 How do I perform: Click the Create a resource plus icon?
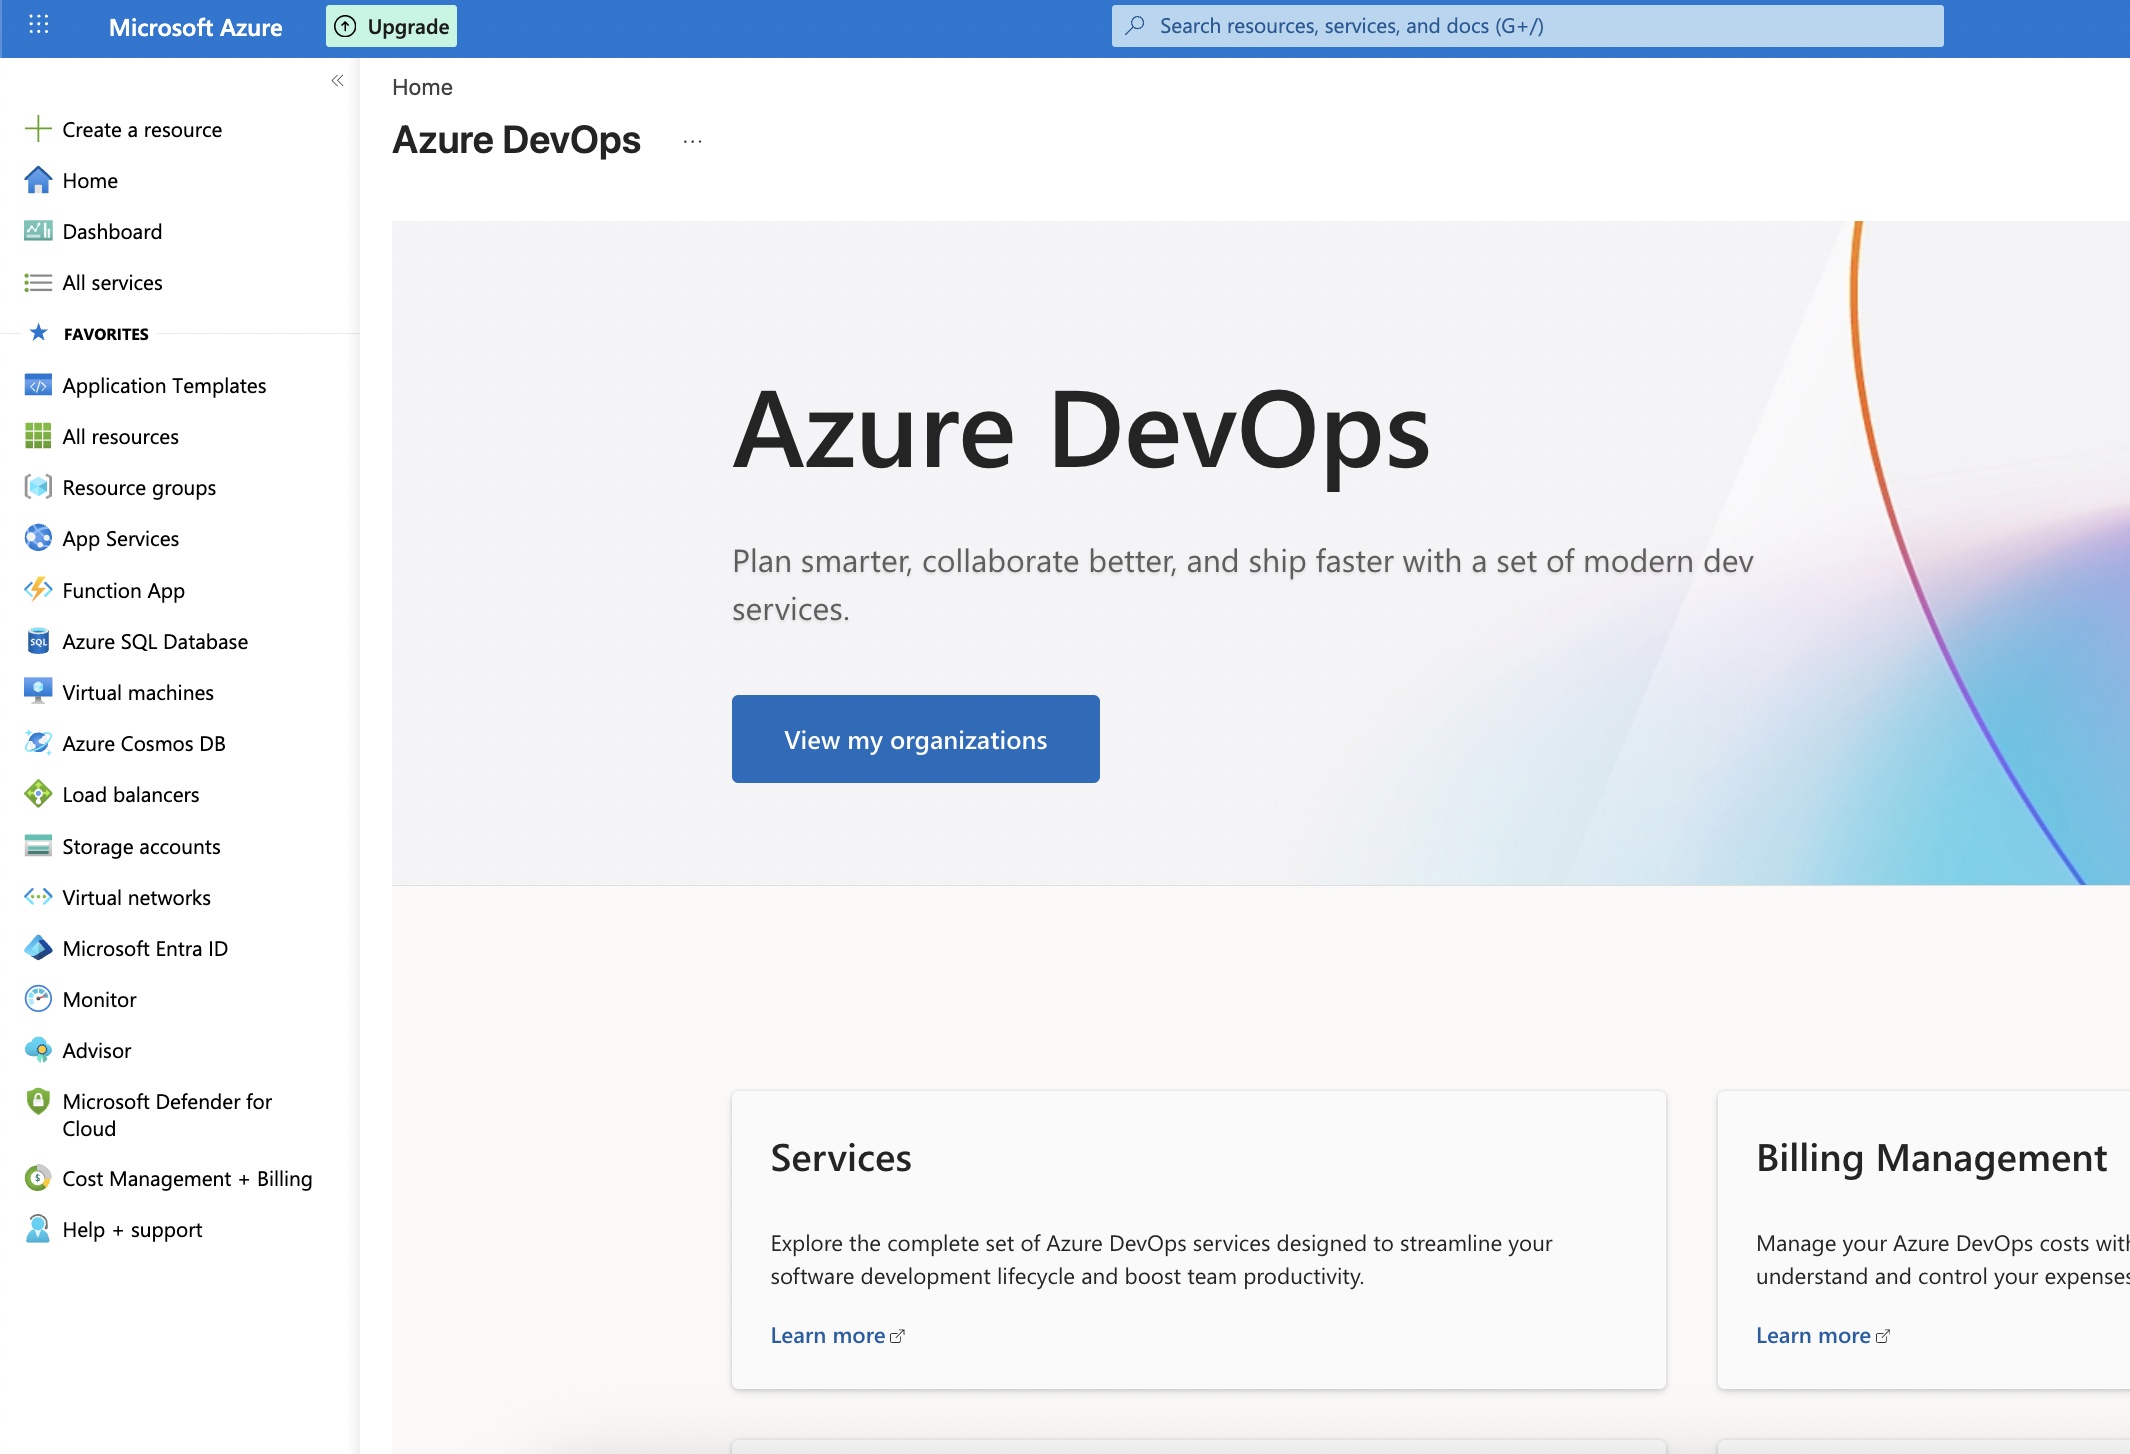pos(38,129)
